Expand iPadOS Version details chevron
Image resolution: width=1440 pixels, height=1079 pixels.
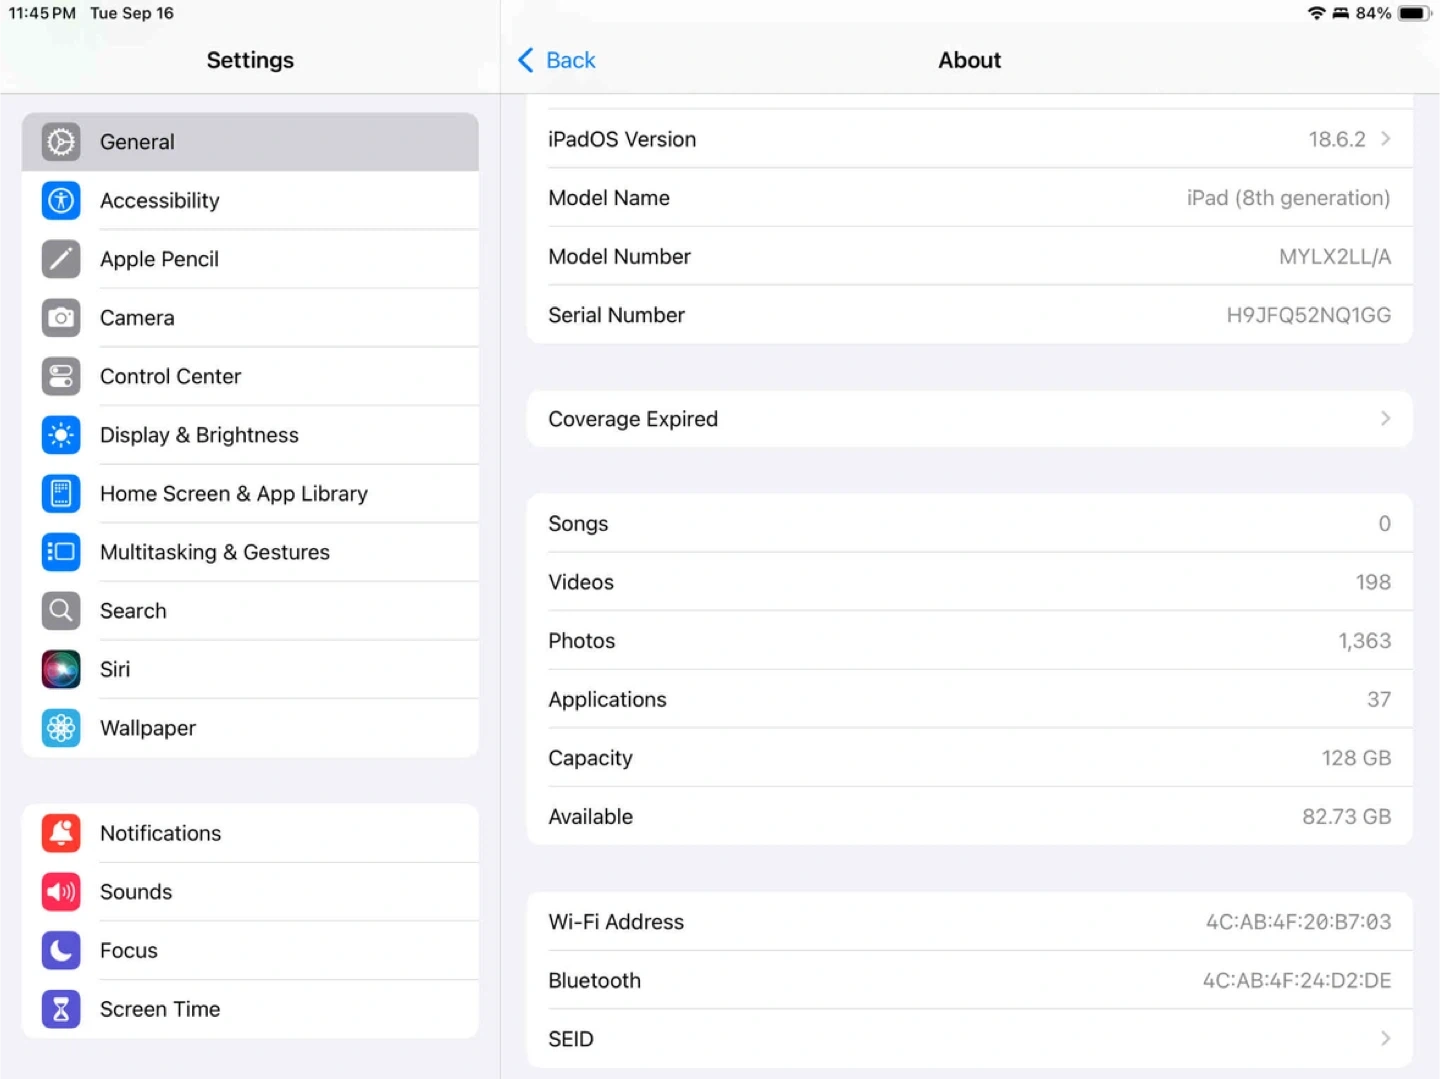point(1385,139)
